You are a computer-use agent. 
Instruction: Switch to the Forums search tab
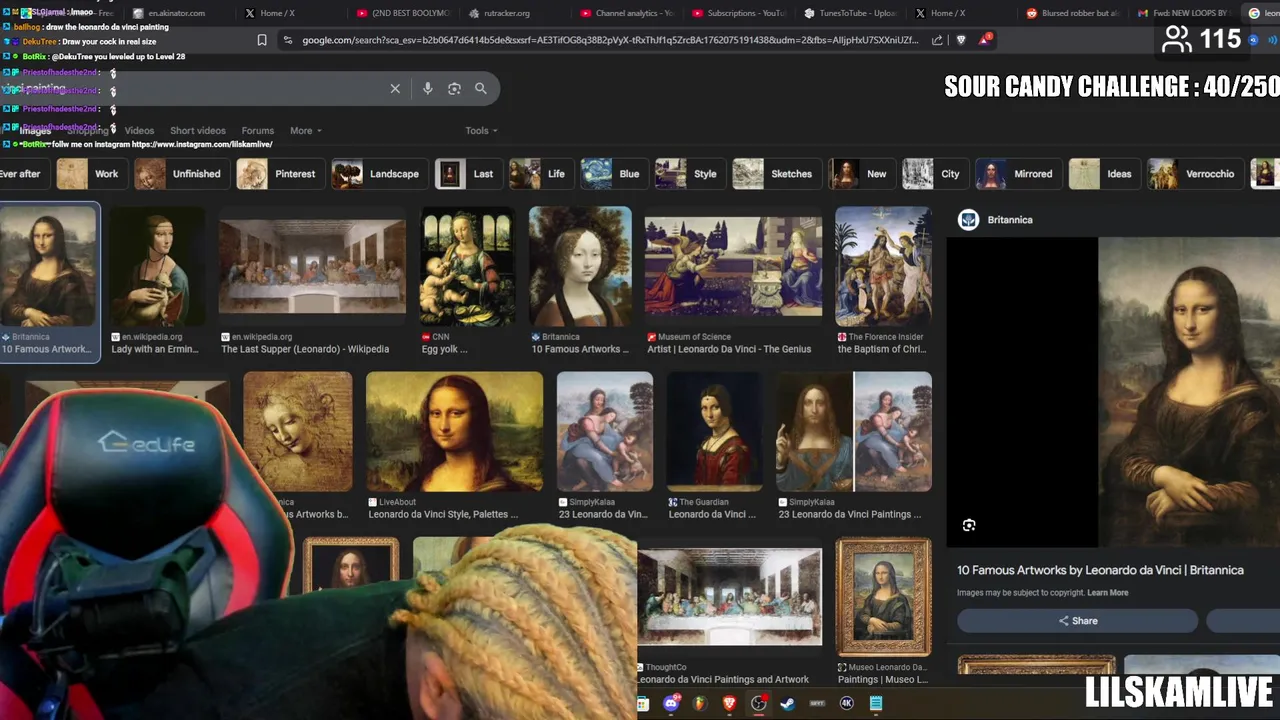[257, 131]
